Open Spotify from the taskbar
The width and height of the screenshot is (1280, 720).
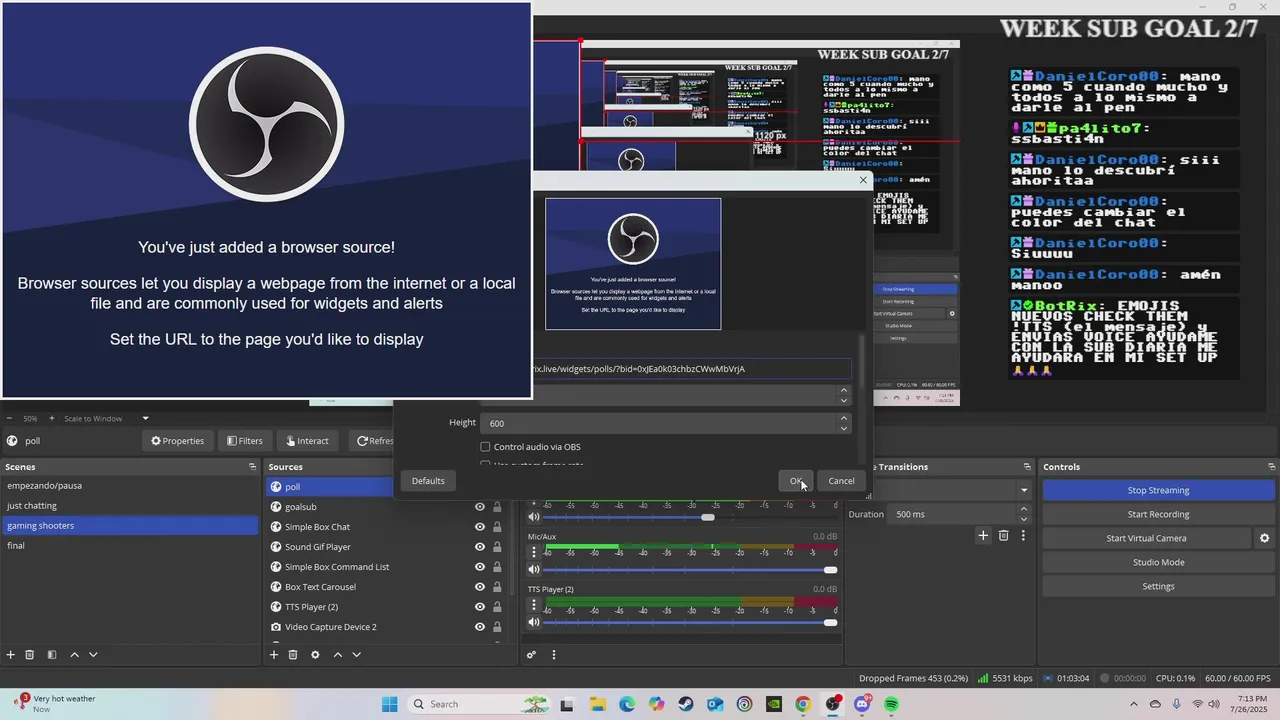coord(891,704)
